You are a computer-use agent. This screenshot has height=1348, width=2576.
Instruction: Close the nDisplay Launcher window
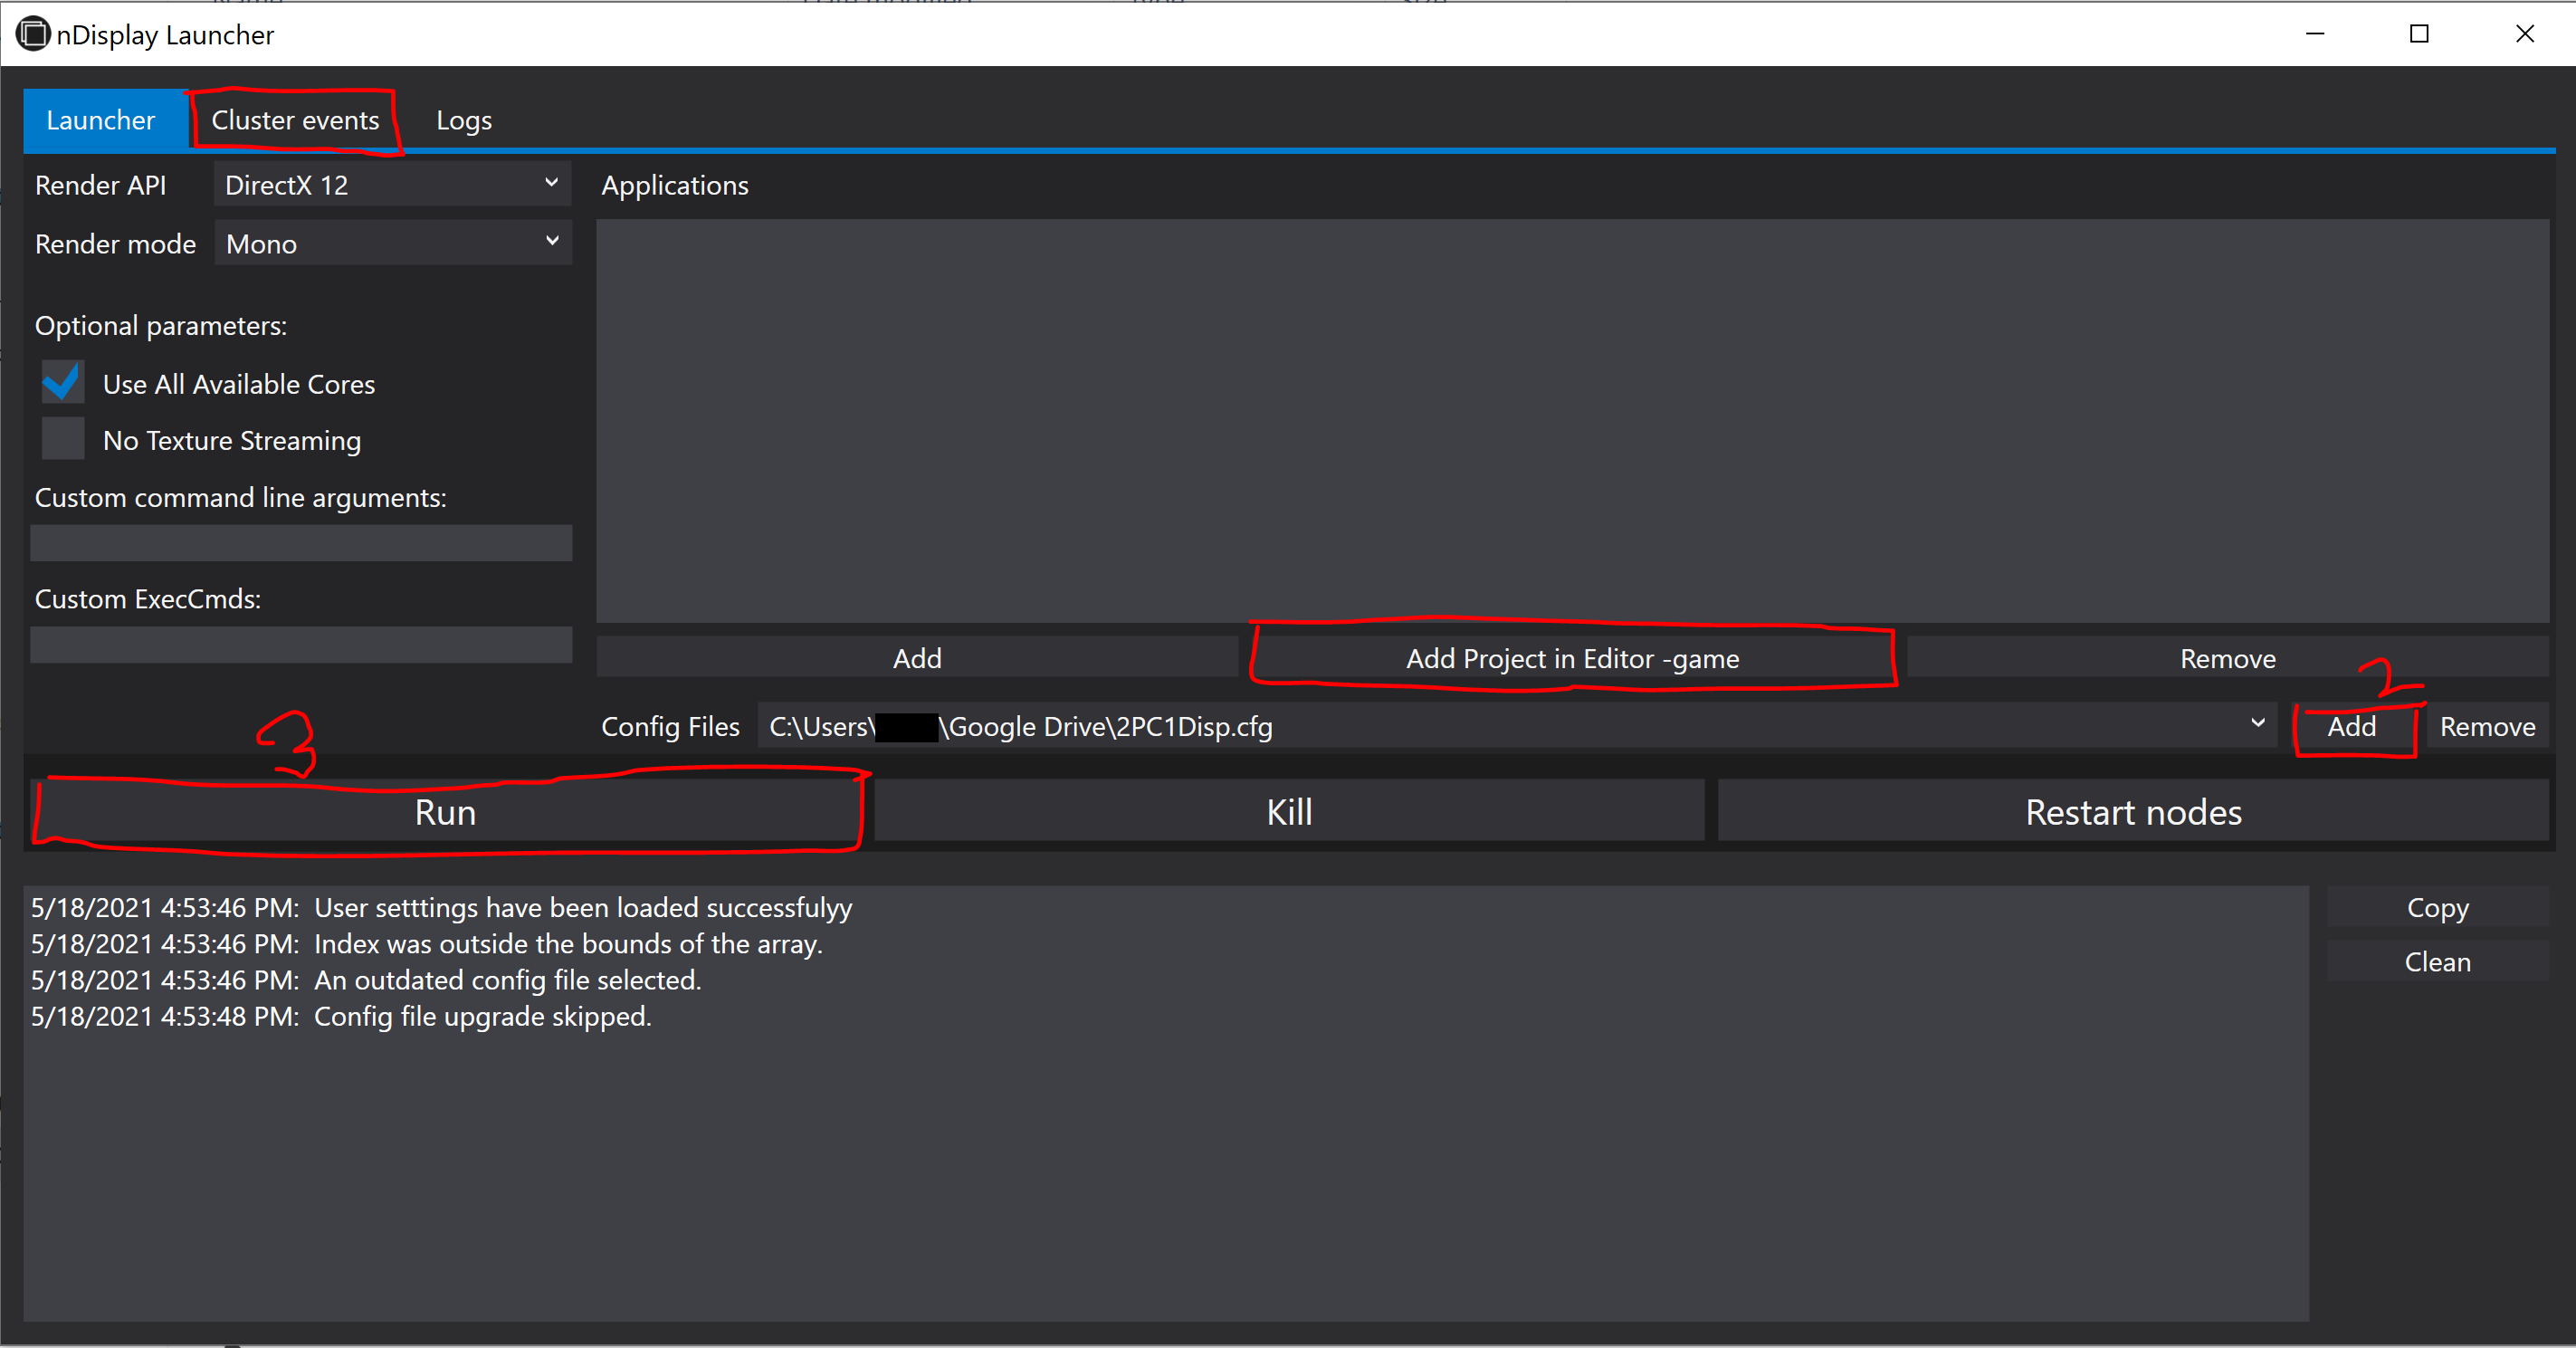click(x=2524, y=34)
